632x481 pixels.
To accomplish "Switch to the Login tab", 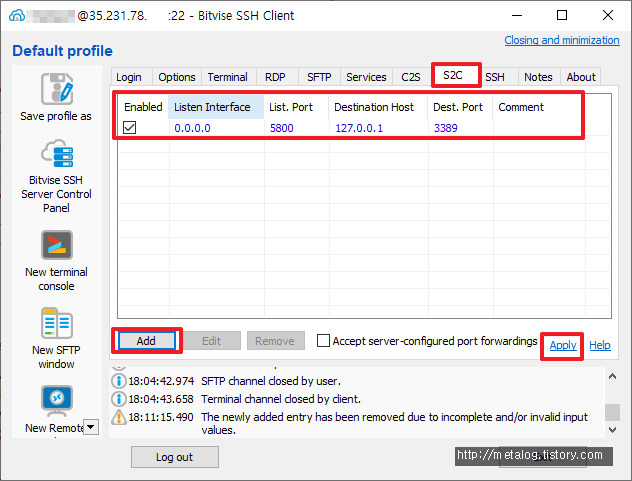I will [129, 77].
